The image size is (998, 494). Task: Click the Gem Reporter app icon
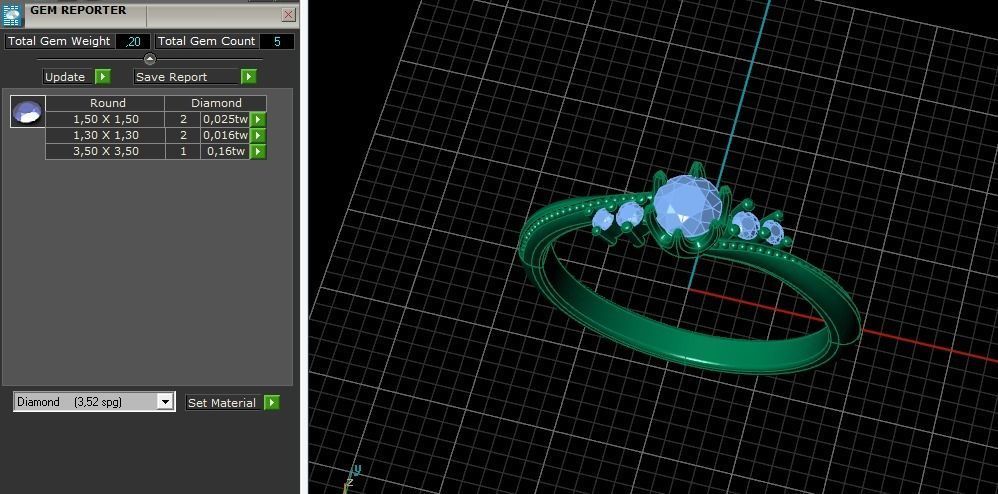click(x=12, y=15)
